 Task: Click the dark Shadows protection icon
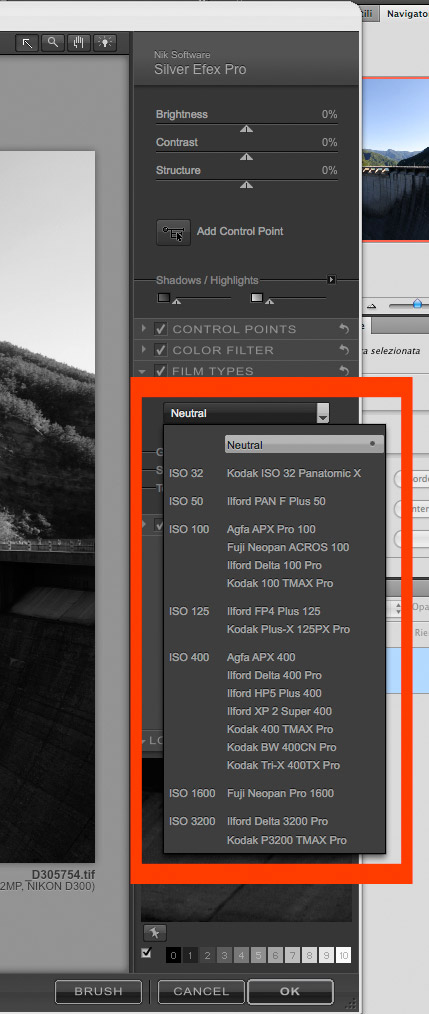(164, 297)
